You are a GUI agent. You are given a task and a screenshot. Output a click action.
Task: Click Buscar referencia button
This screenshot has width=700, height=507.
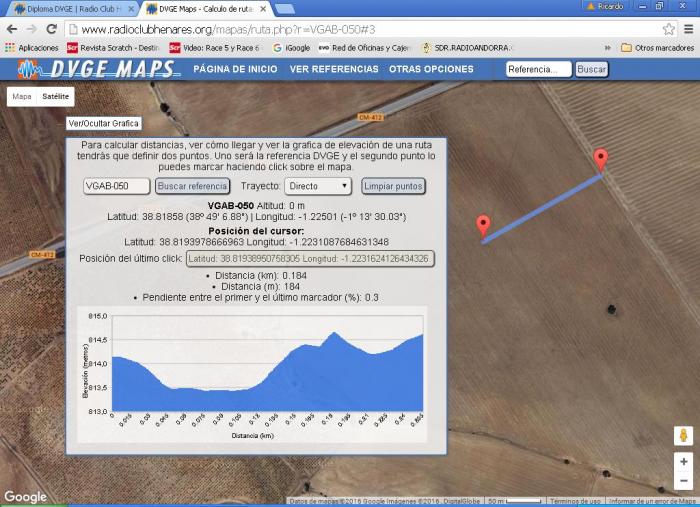[192, 186]
